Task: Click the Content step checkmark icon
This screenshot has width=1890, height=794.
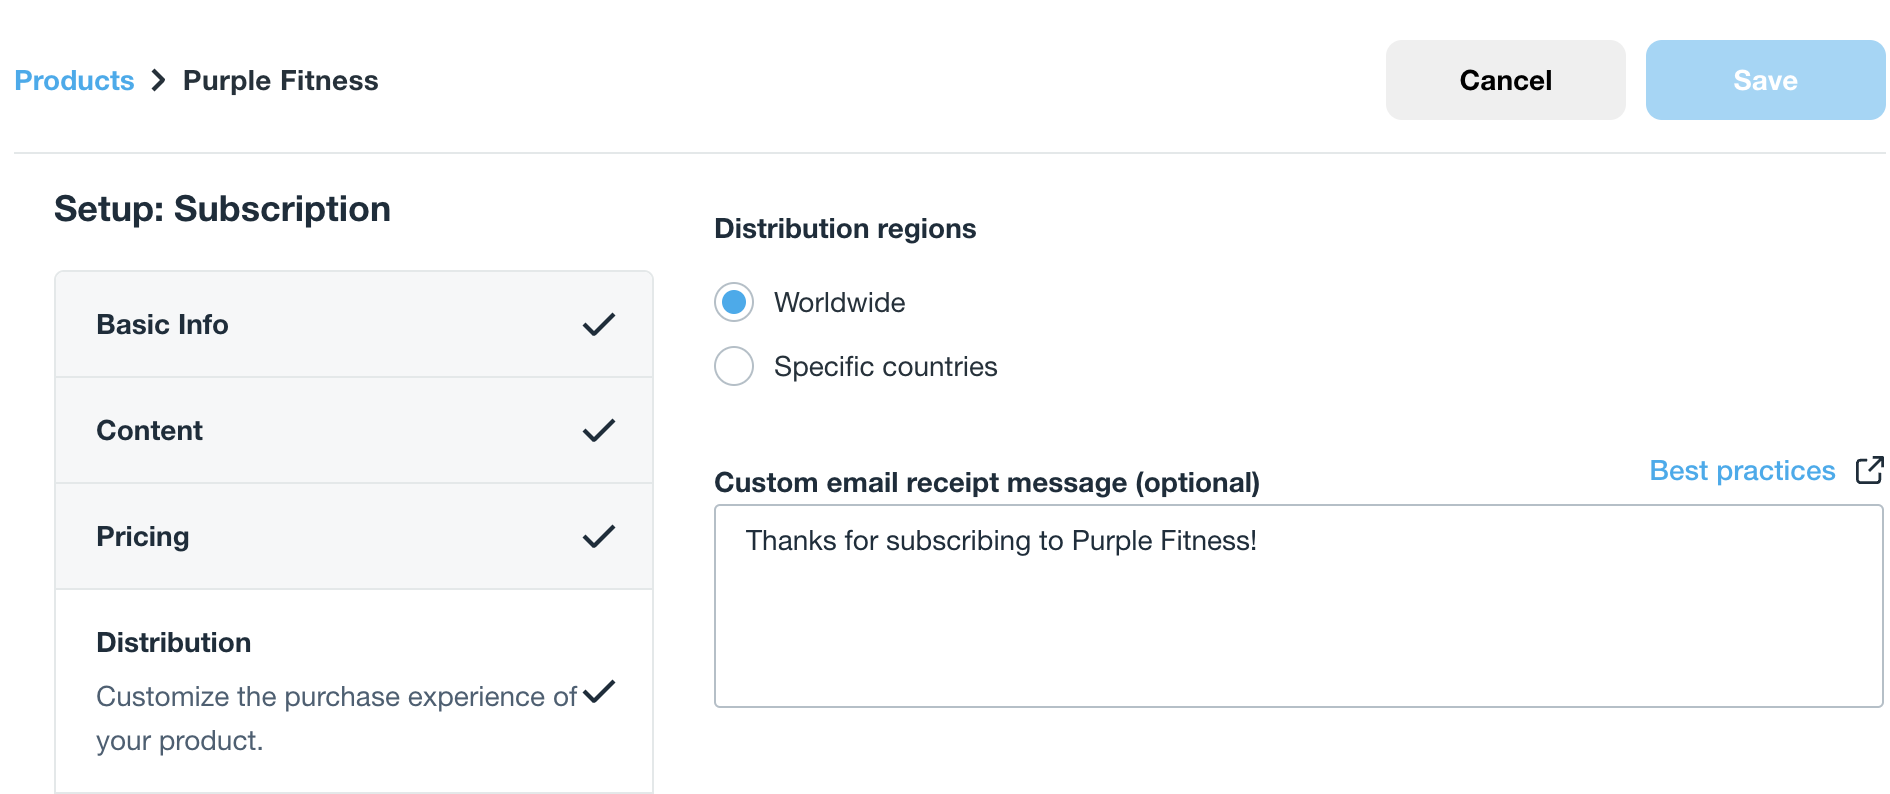Action: click(598, 430)
